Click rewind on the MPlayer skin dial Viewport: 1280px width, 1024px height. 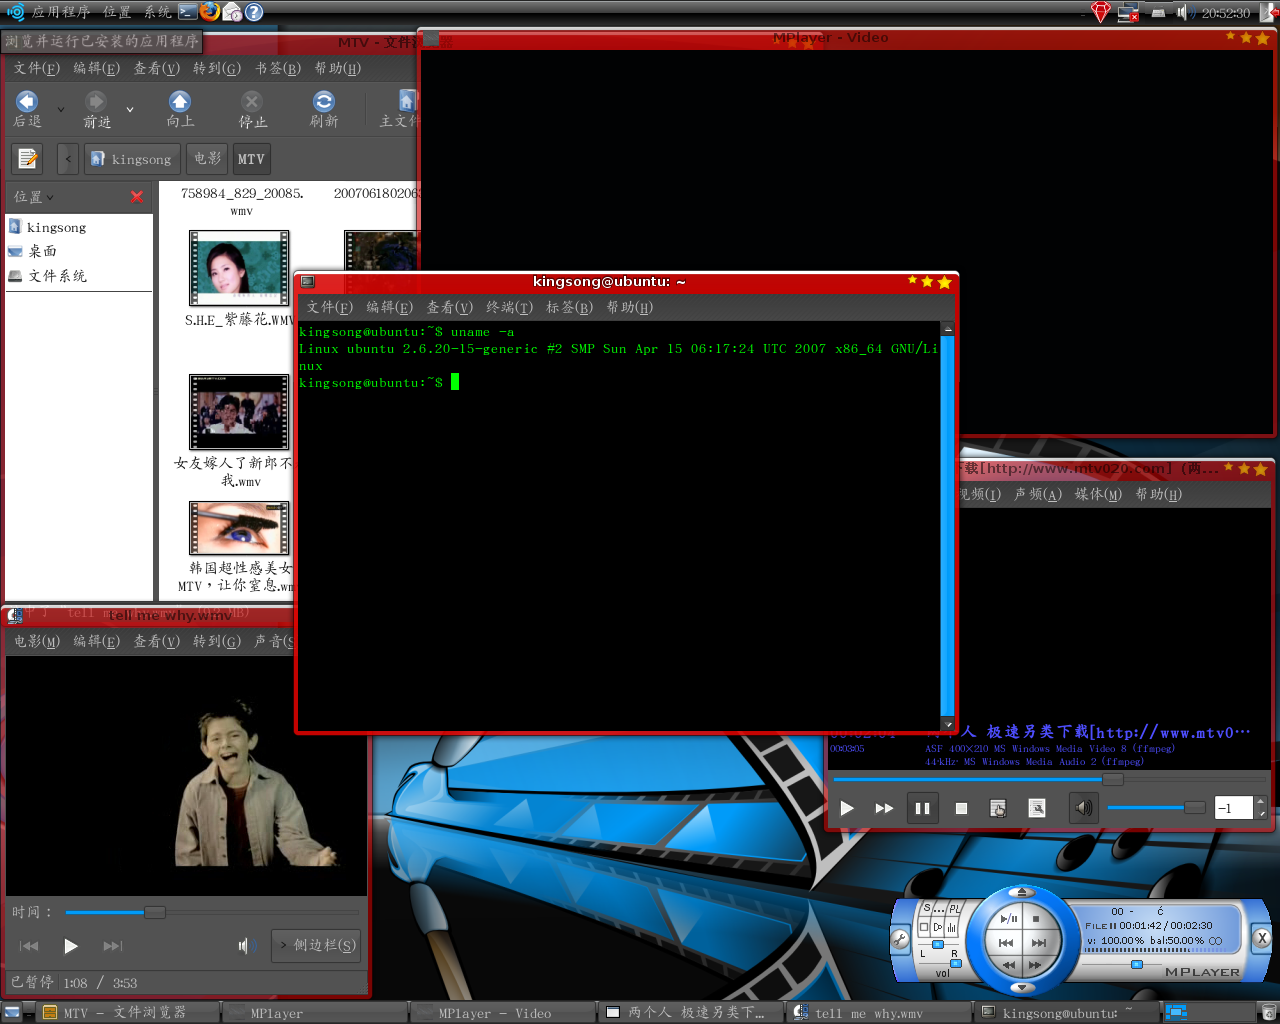[x=1009, y=965]
